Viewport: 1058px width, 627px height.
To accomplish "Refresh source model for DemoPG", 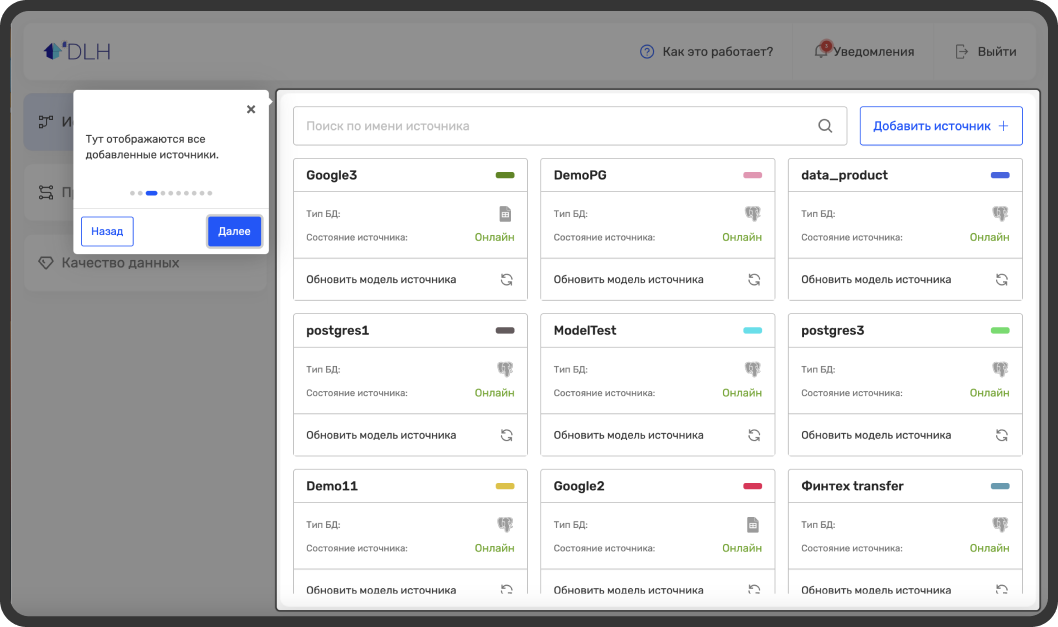I will pyautogui.click(x=754, y=279).
